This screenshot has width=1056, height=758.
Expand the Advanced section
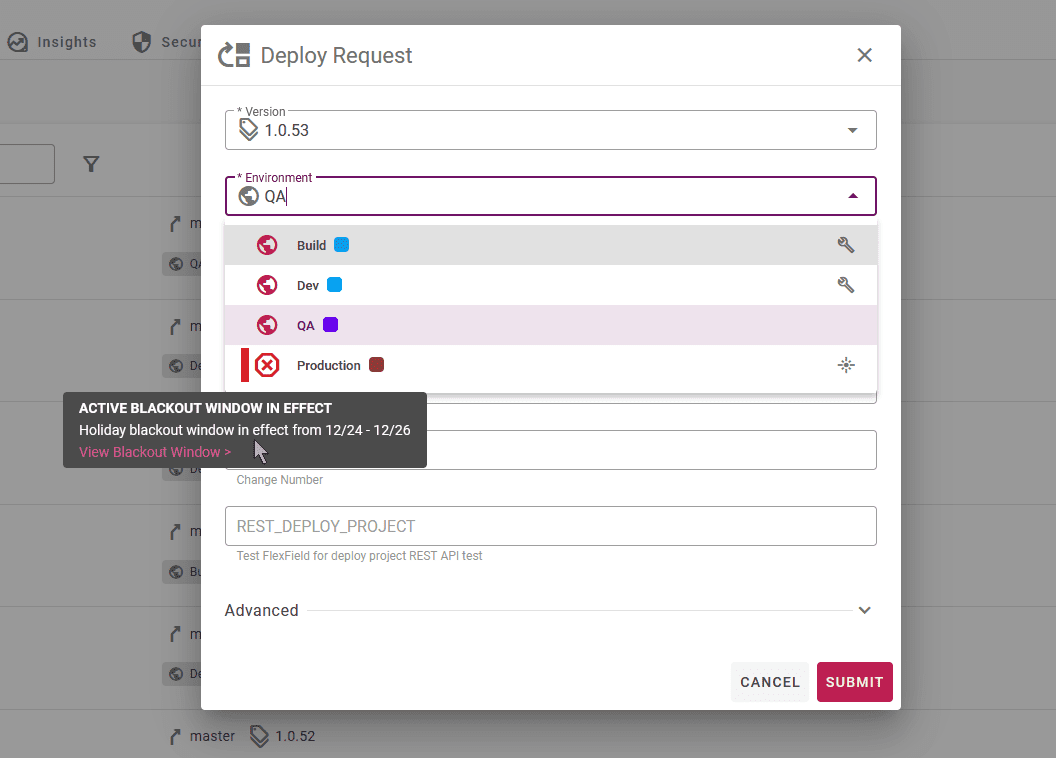(865, 610)
